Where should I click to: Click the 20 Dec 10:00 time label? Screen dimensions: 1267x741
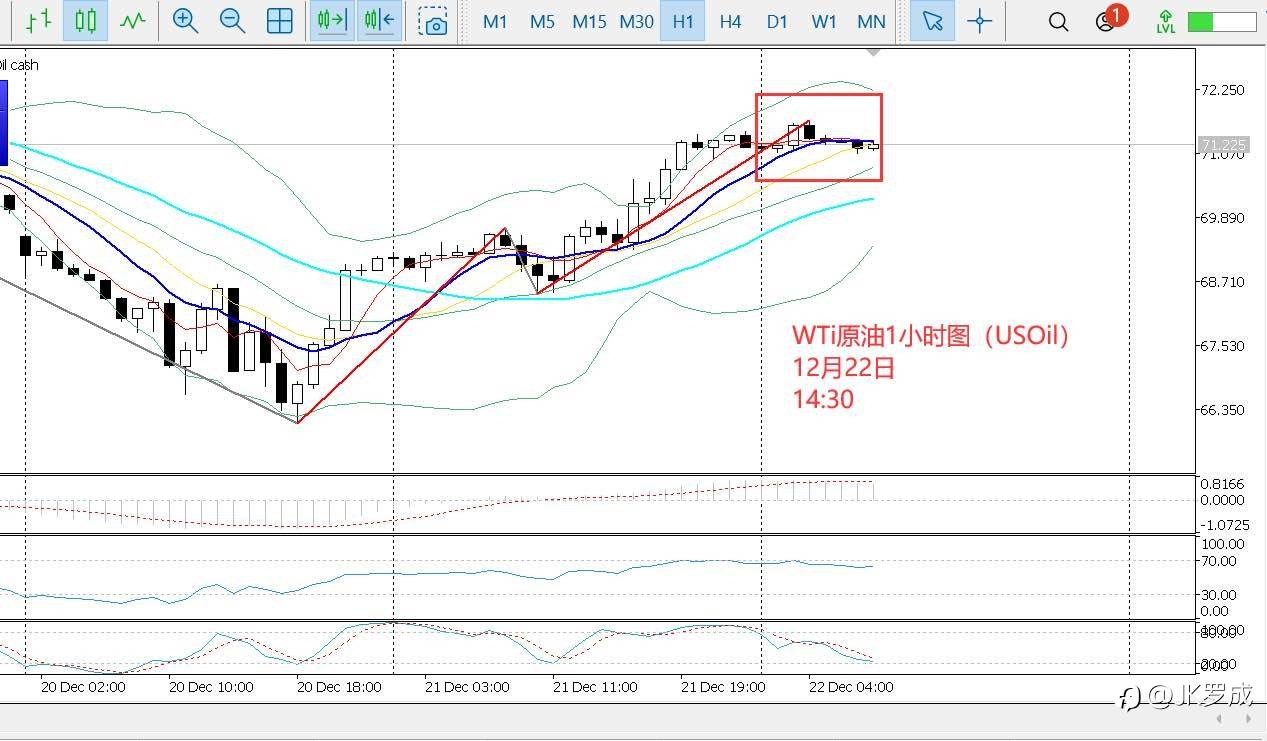click(211, 687)
